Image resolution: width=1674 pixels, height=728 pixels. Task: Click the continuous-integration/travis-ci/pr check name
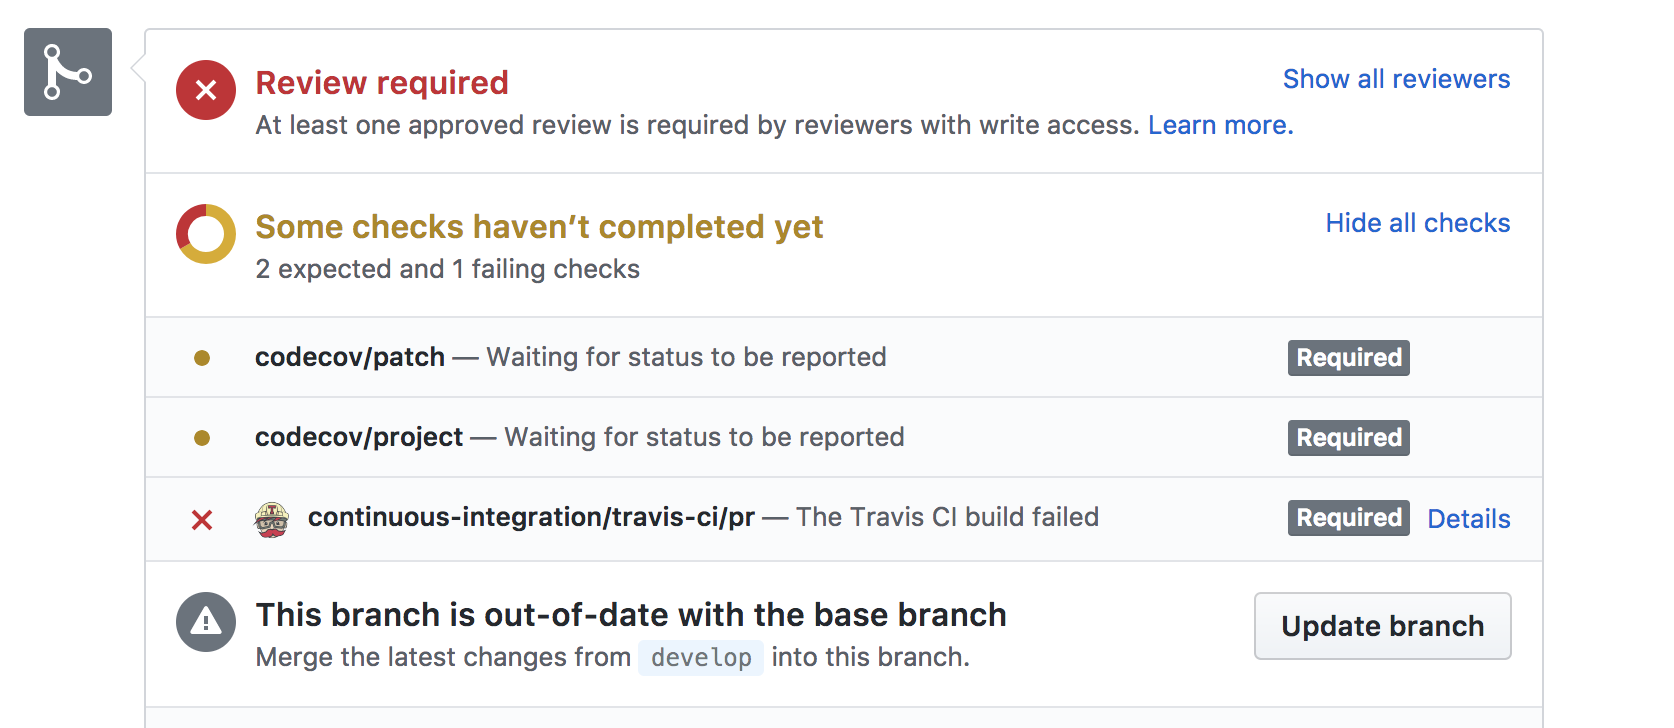(x=531, y=517)
